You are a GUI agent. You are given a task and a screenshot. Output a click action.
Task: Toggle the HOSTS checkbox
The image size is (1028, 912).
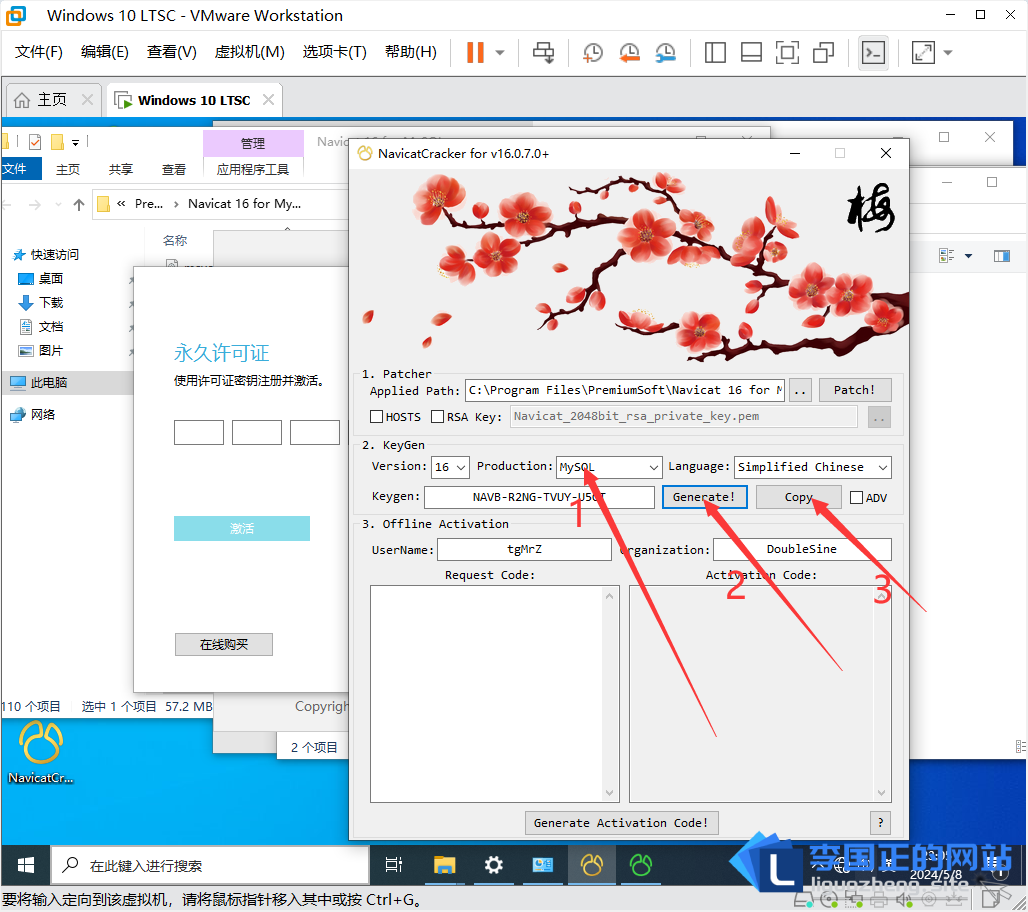(376, 416)
